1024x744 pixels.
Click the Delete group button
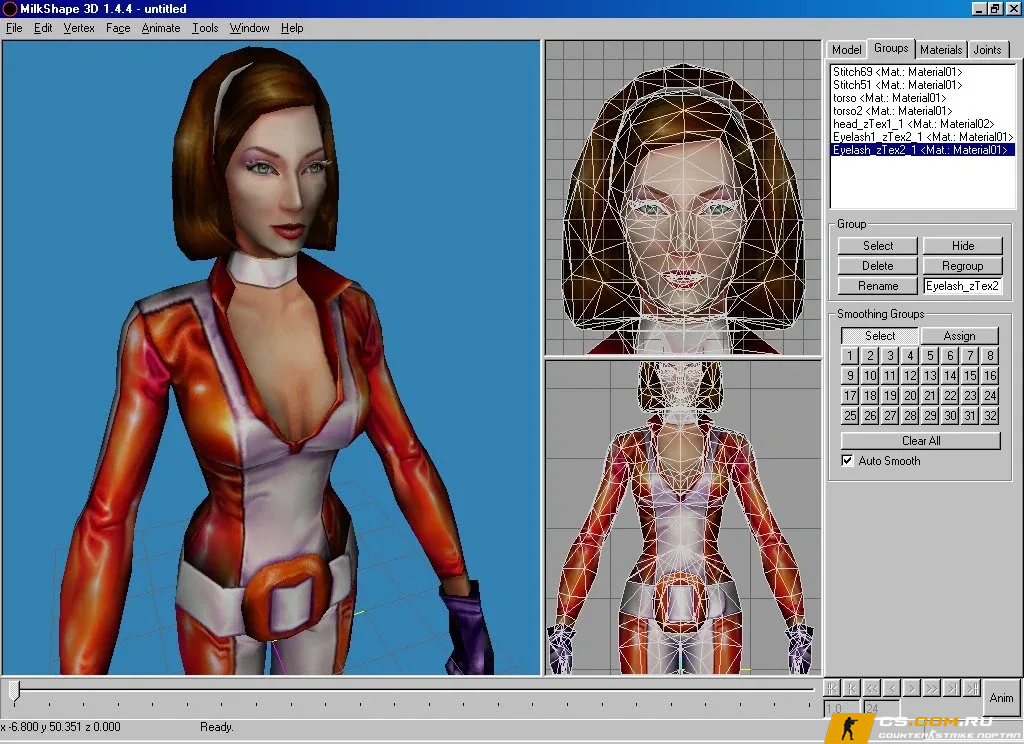point(878,266)
